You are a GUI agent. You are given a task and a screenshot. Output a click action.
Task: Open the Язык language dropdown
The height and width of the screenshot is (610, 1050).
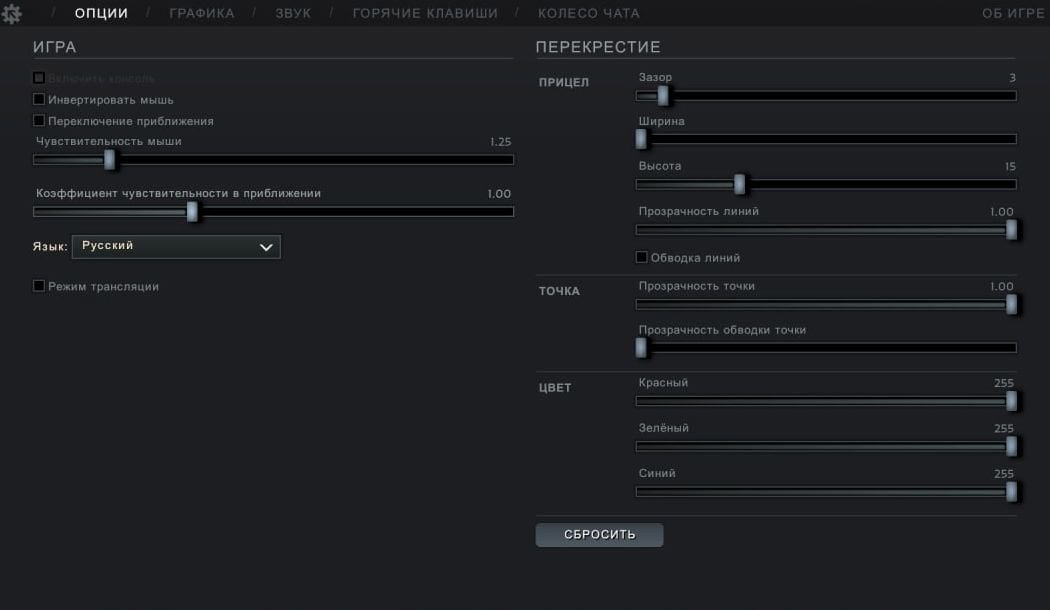[x=176, y=246]
